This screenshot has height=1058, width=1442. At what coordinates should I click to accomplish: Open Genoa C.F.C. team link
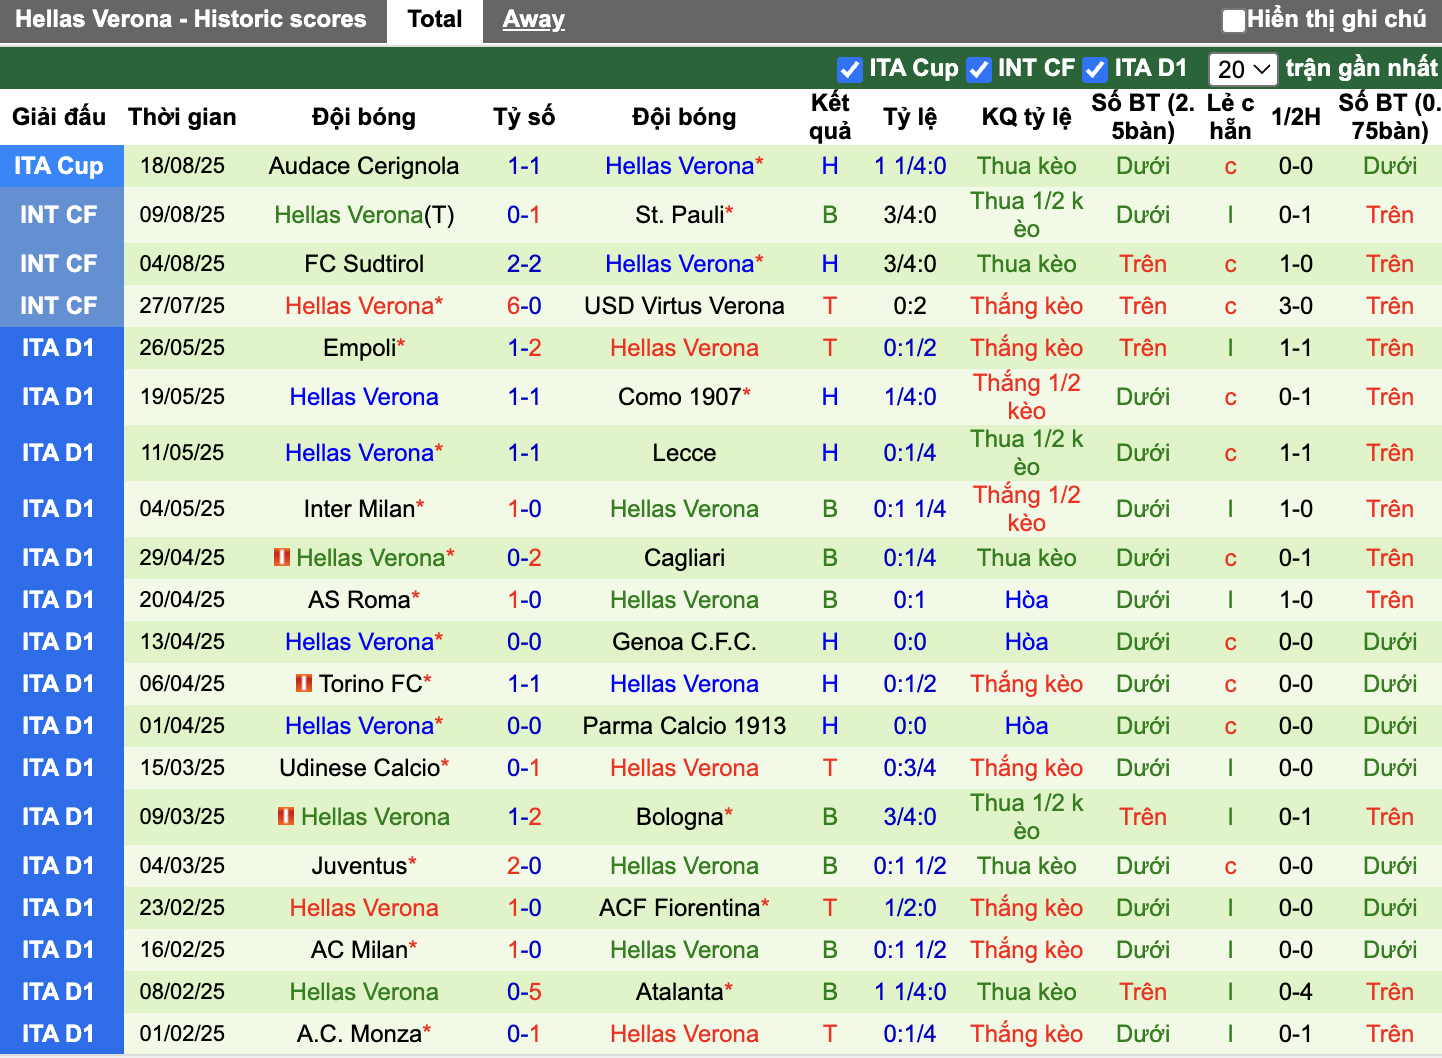click(x=684, y=642)
